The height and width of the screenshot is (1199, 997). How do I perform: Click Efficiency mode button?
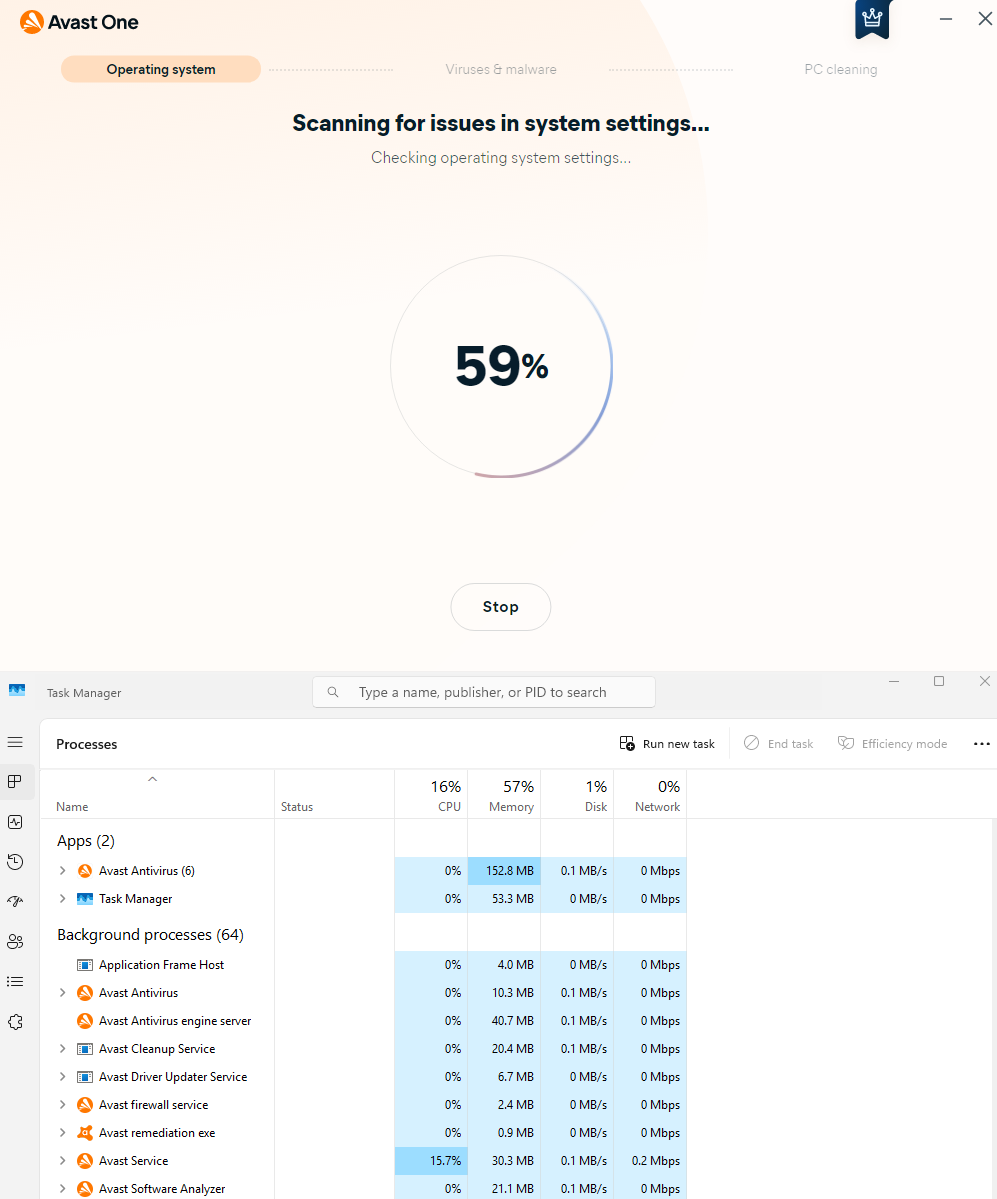tap(892, 743)
